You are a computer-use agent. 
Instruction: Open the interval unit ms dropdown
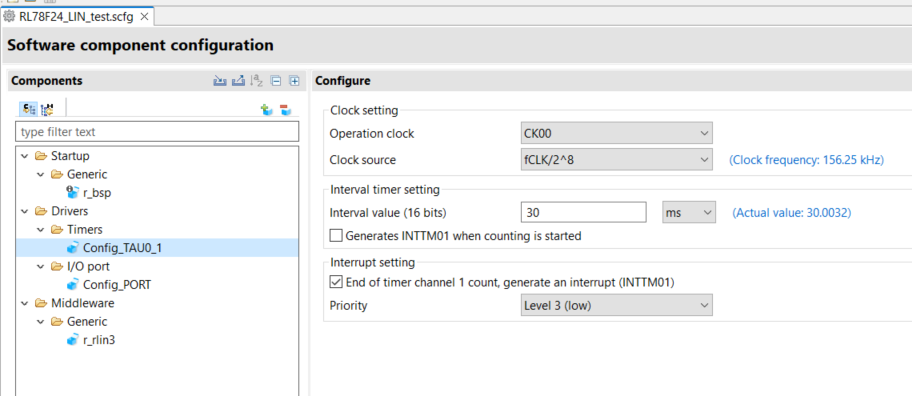point(689,213)
